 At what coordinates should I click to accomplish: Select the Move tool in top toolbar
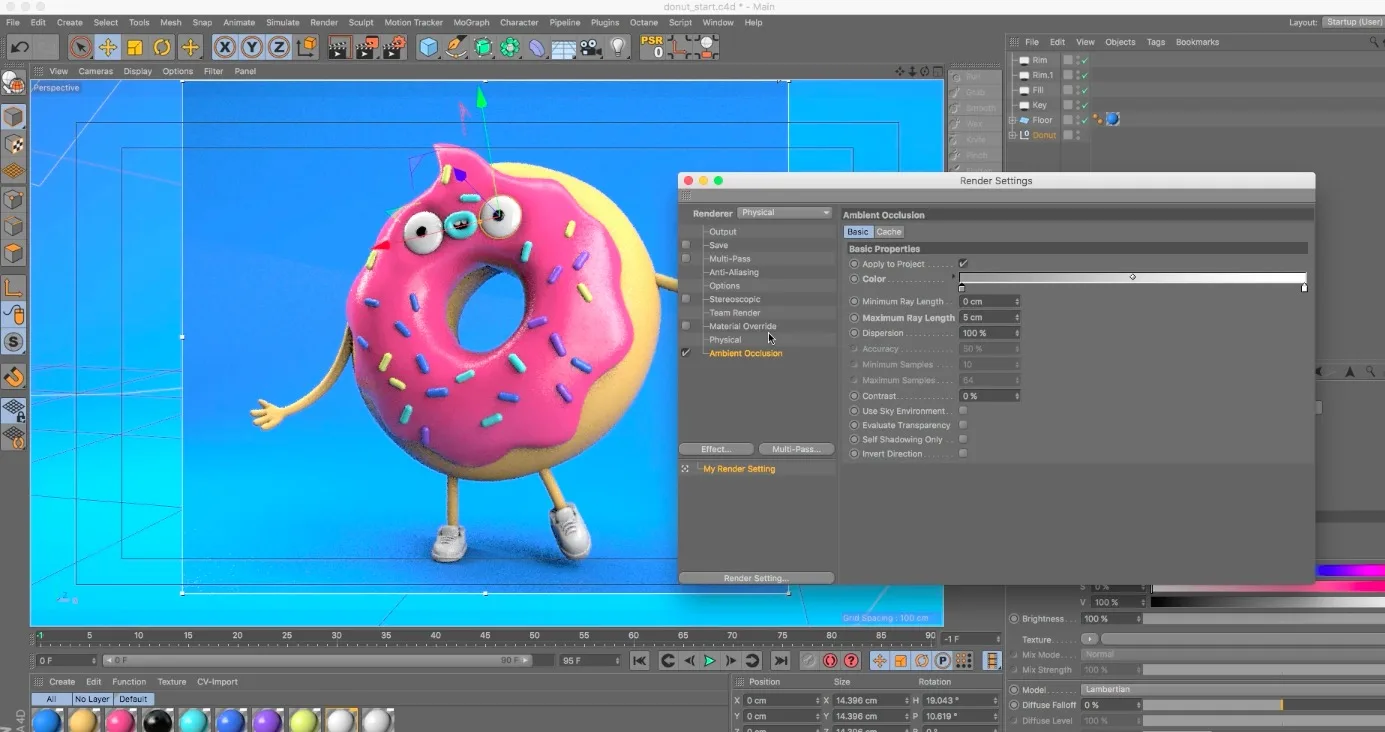pyautogui.click(x=107, y=47)
